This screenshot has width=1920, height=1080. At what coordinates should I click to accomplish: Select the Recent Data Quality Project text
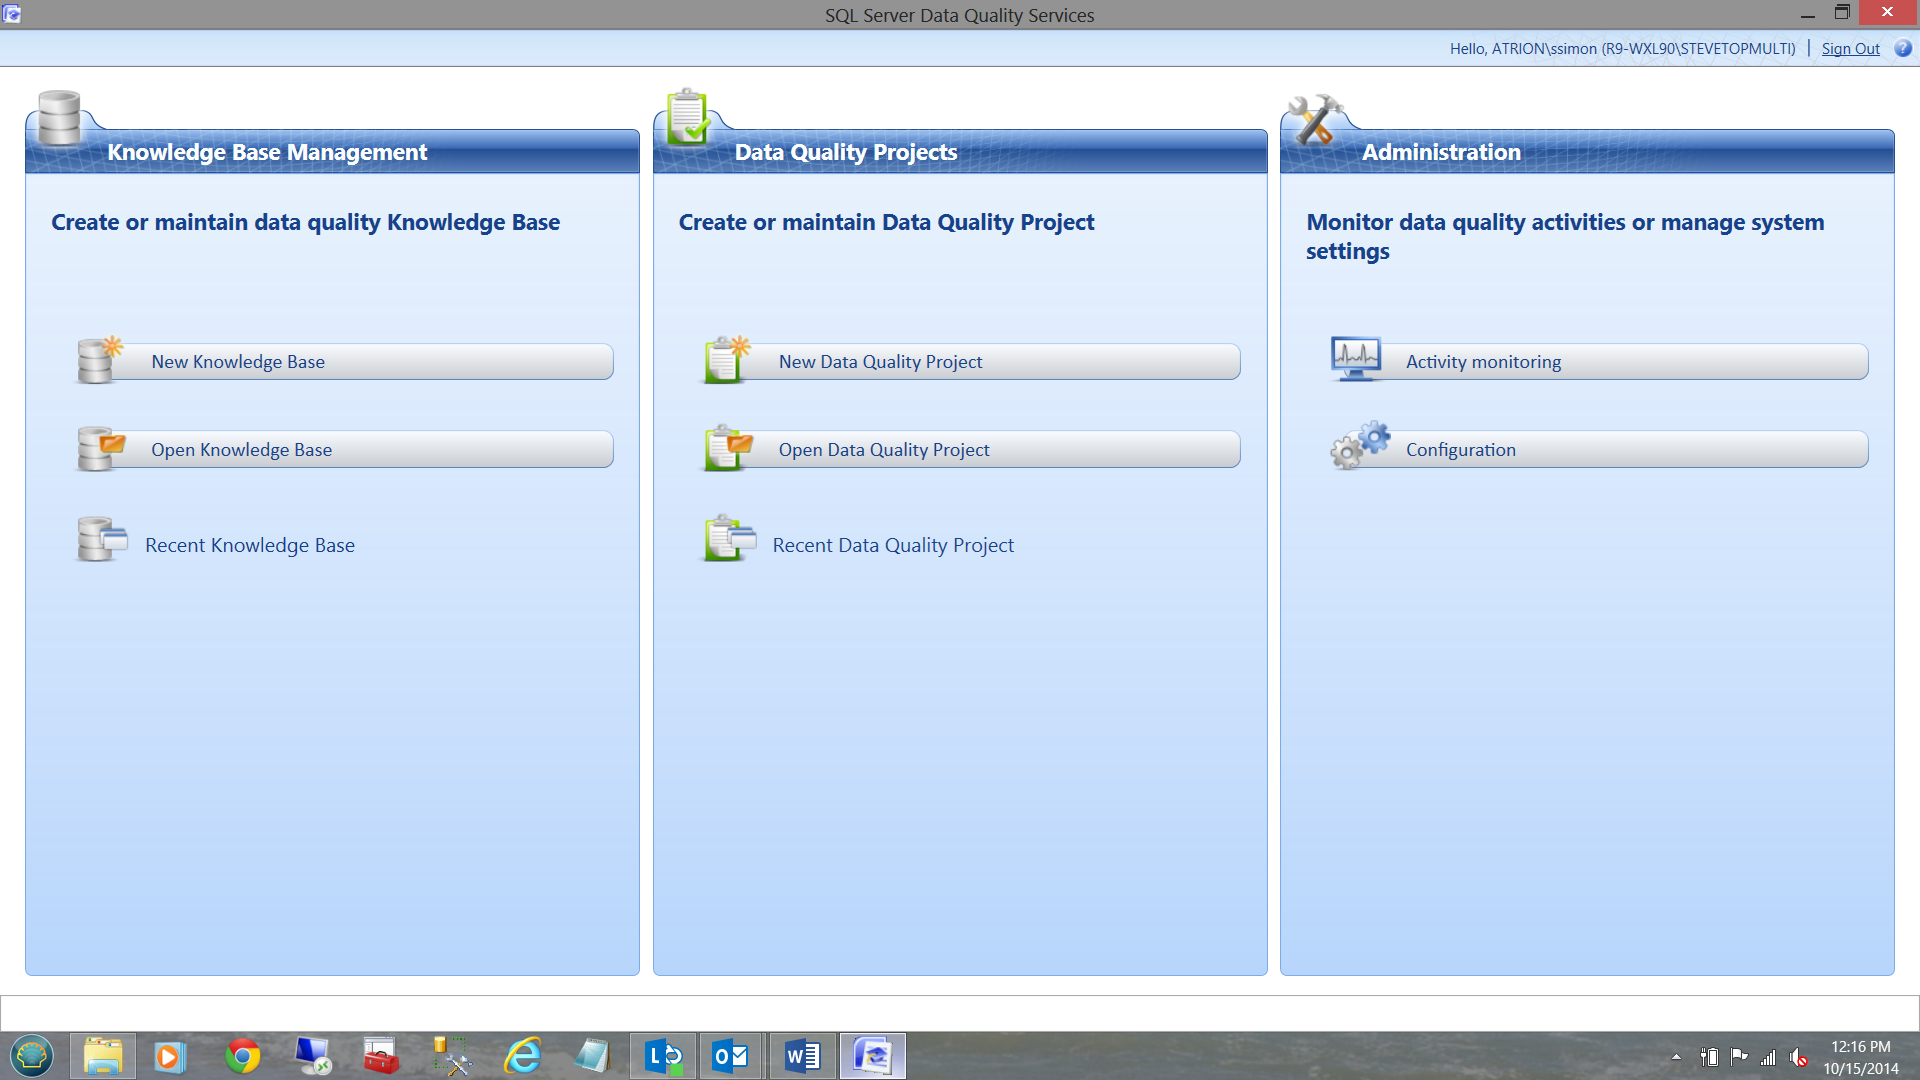point(892,545)
